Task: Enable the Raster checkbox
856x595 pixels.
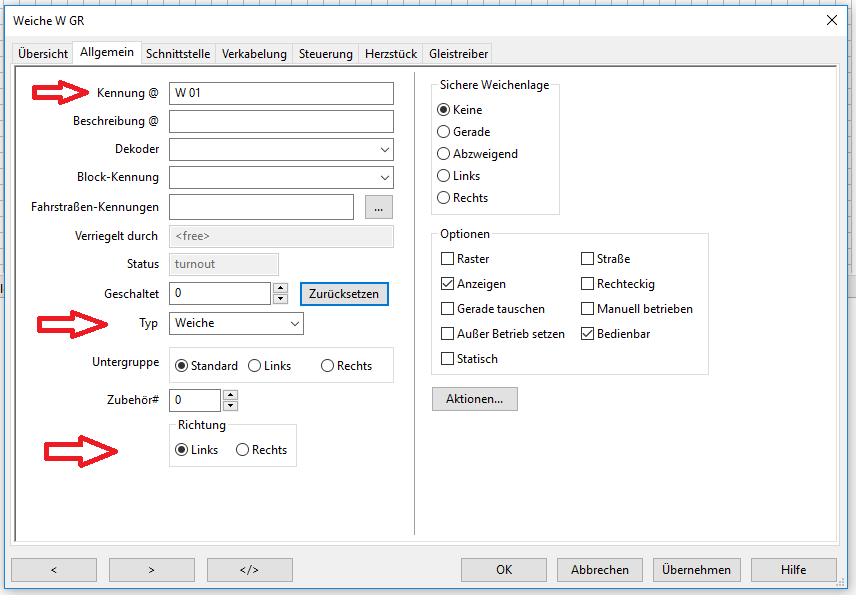Action: 447,259
